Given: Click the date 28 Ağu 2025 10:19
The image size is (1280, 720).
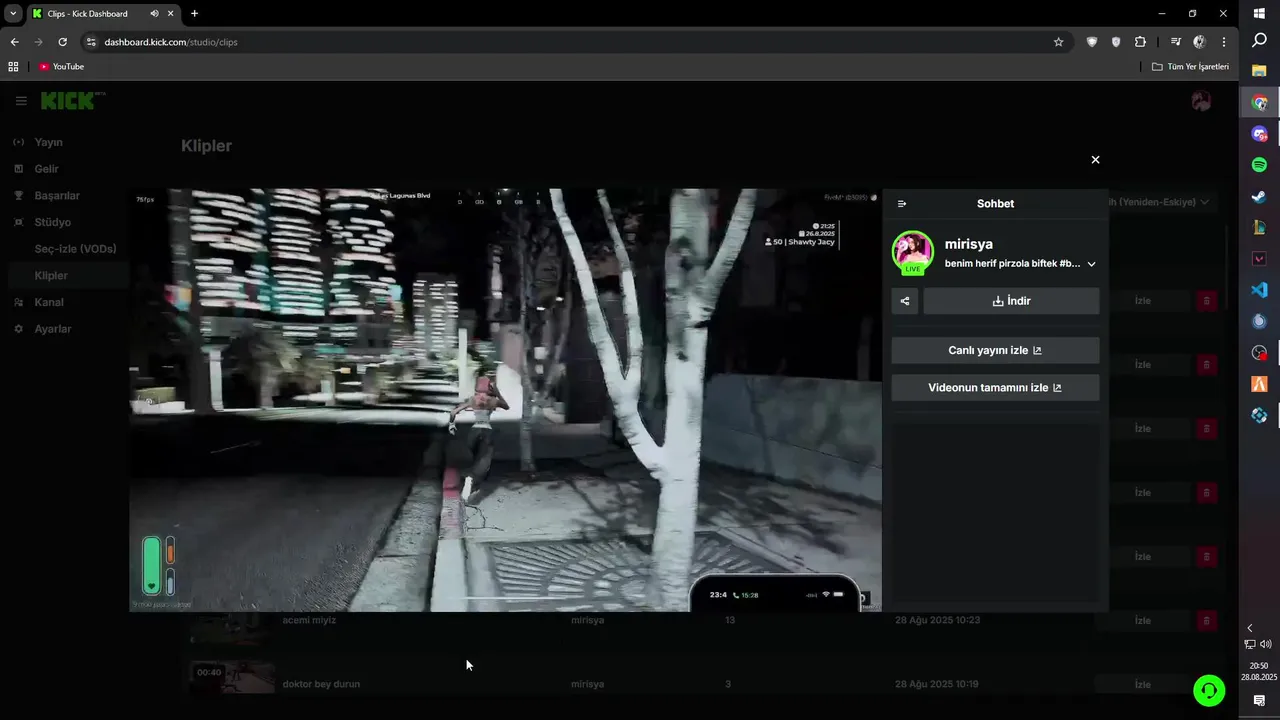Looking at the screenshot, I should pos(937,685).
